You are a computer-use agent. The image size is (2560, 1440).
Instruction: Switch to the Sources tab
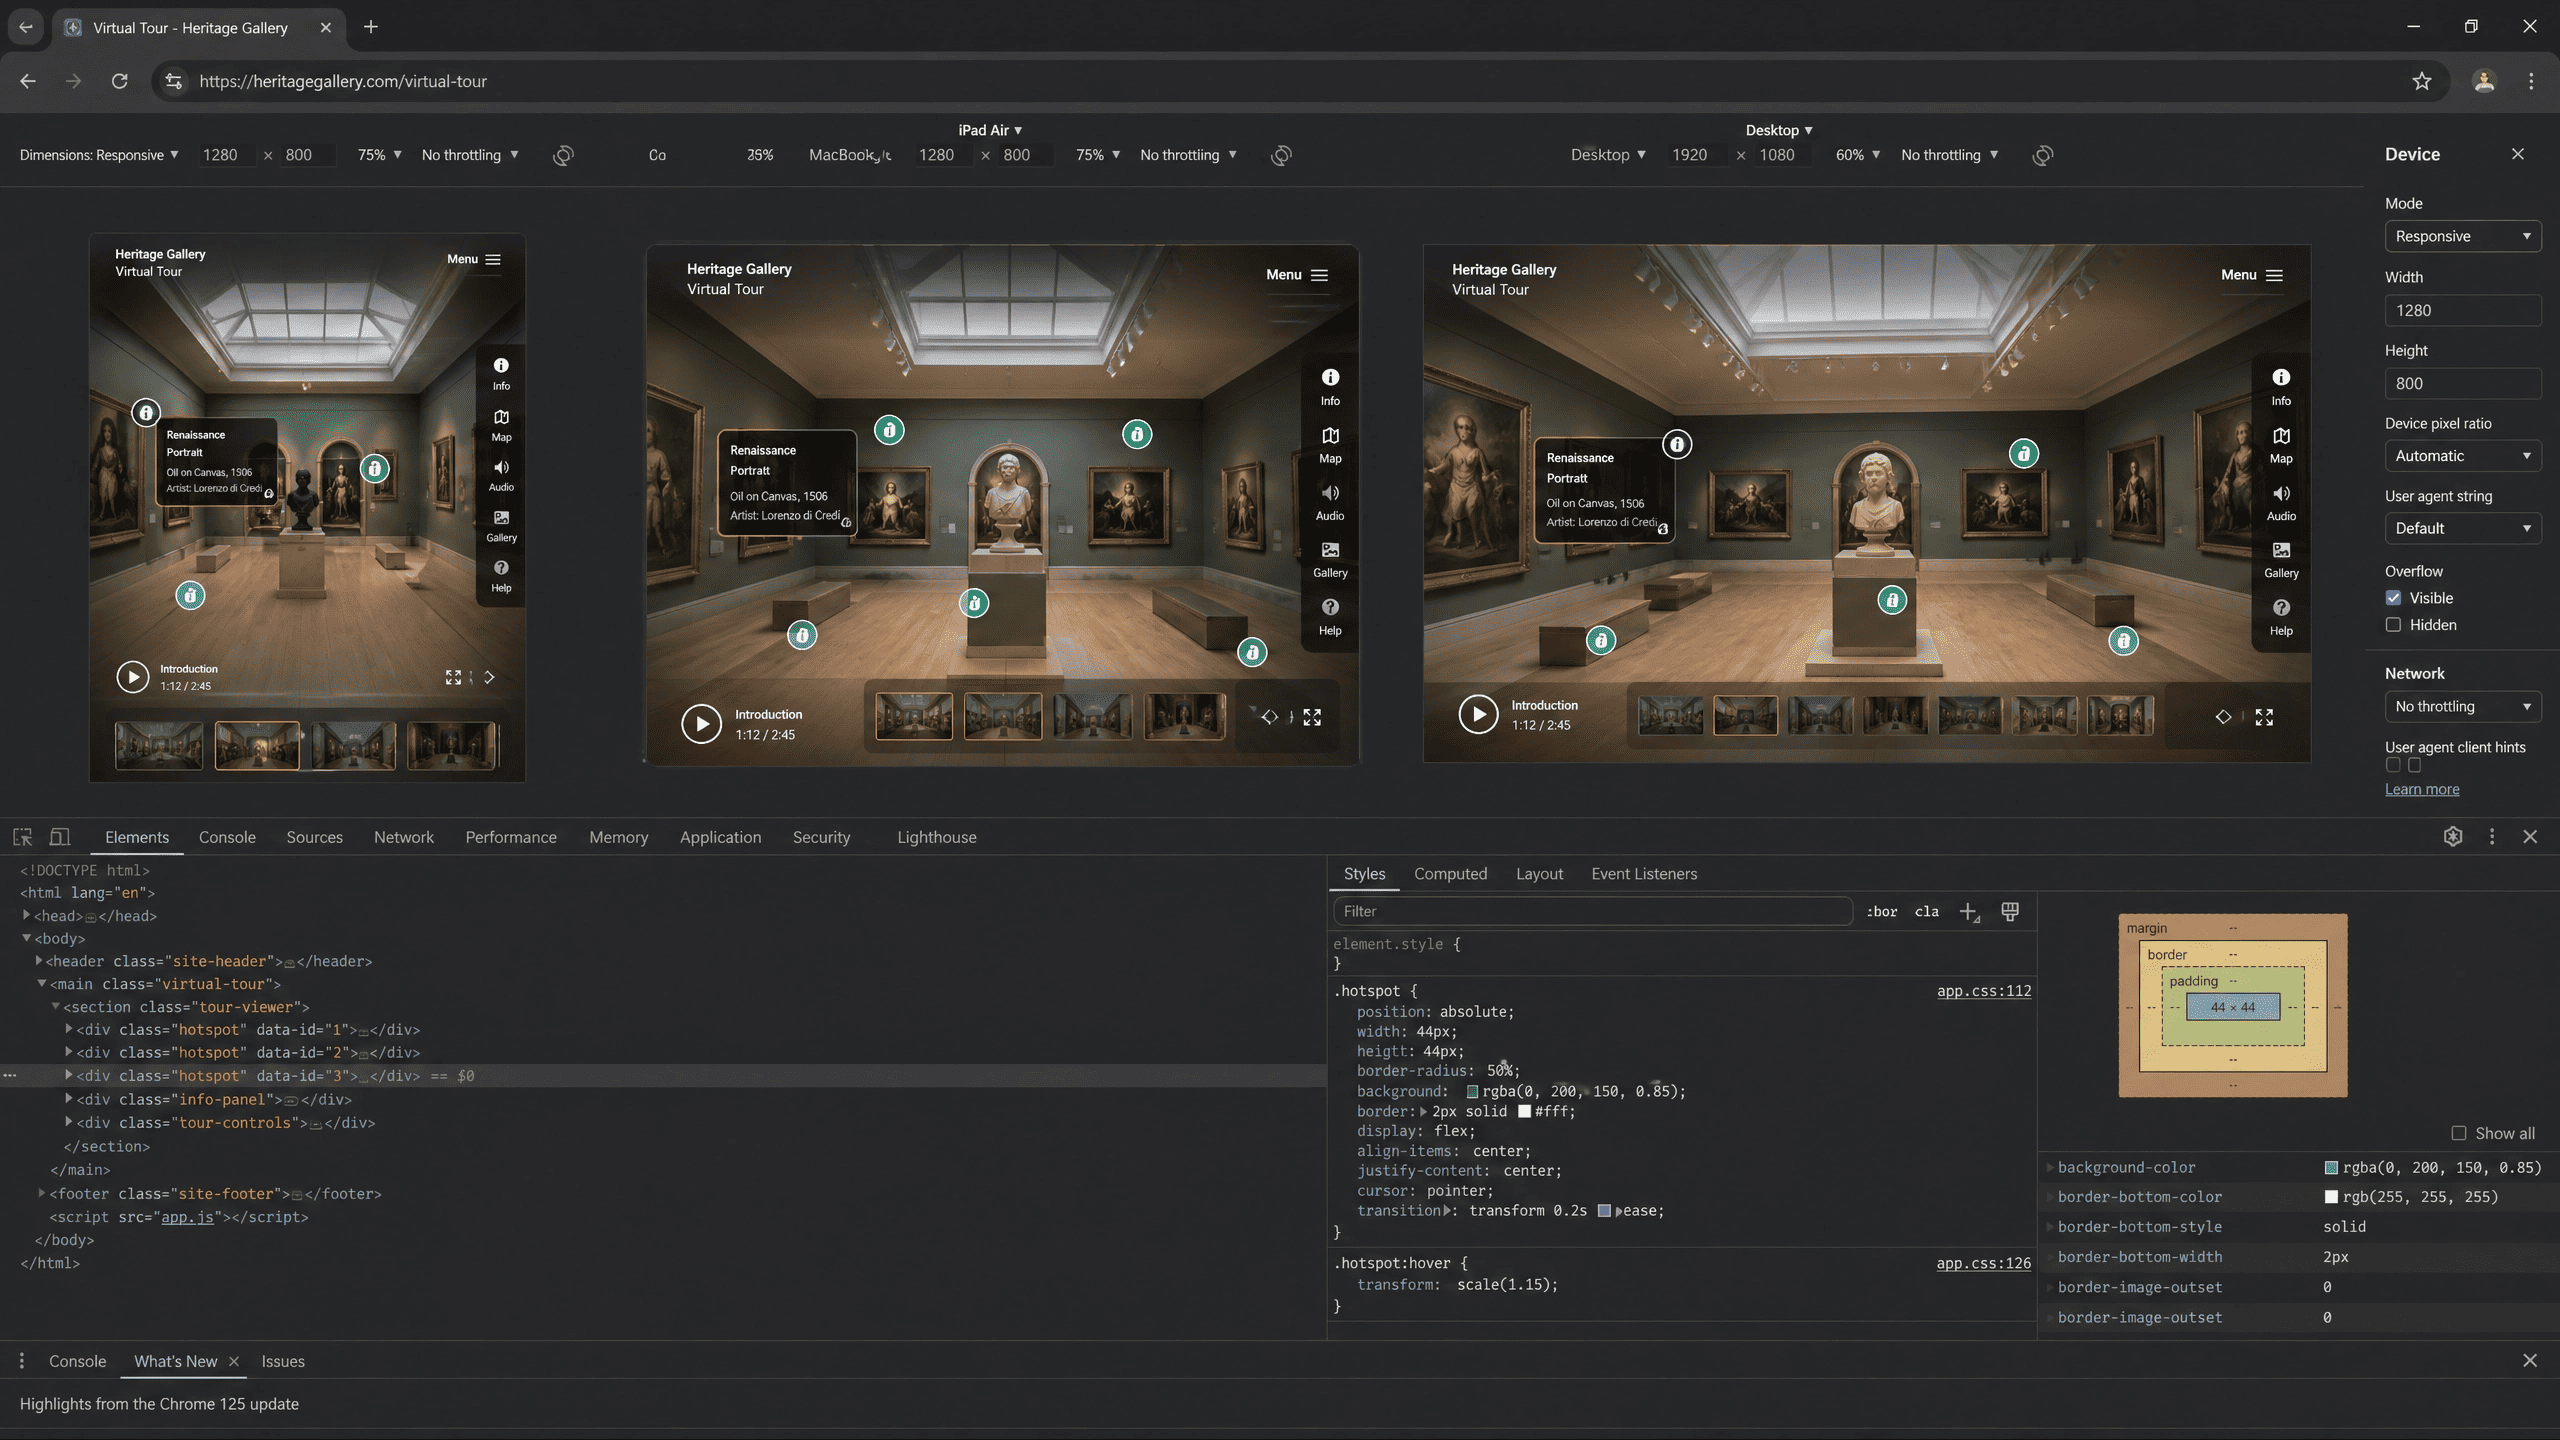(x=314, y=837)
